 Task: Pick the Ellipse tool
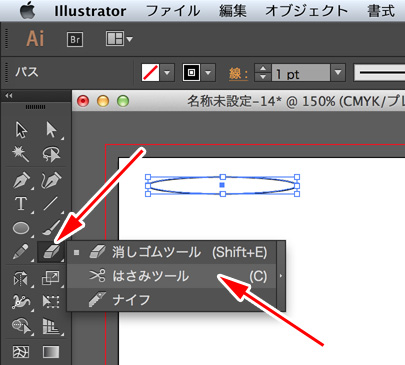click(x=21, y=228)
